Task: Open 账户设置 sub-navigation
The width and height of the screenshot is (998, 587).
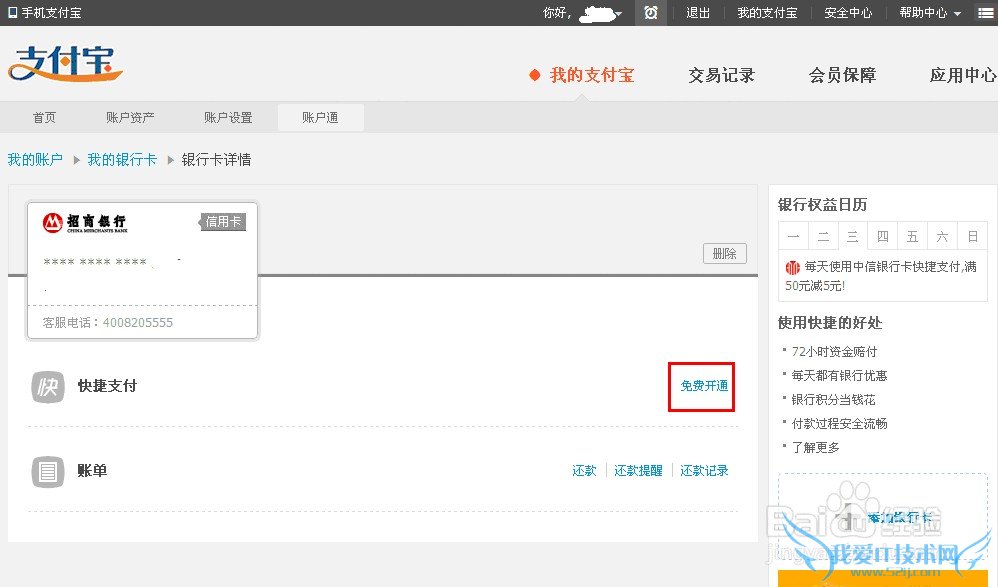Action: tap(228, 117)
